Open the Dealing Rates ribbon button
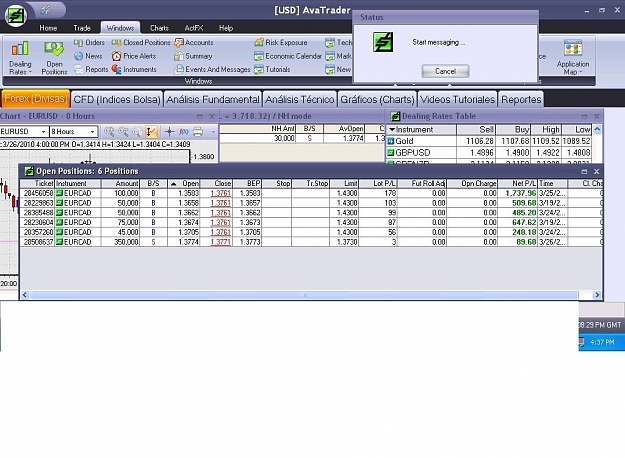Screen dimensions: 625x458 pos(20,58)
